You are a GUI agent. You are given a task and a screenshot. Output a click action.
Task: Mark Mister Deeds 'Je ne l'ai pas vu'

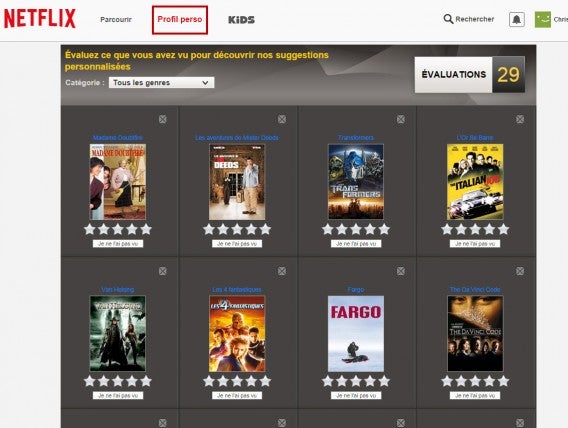237,244
